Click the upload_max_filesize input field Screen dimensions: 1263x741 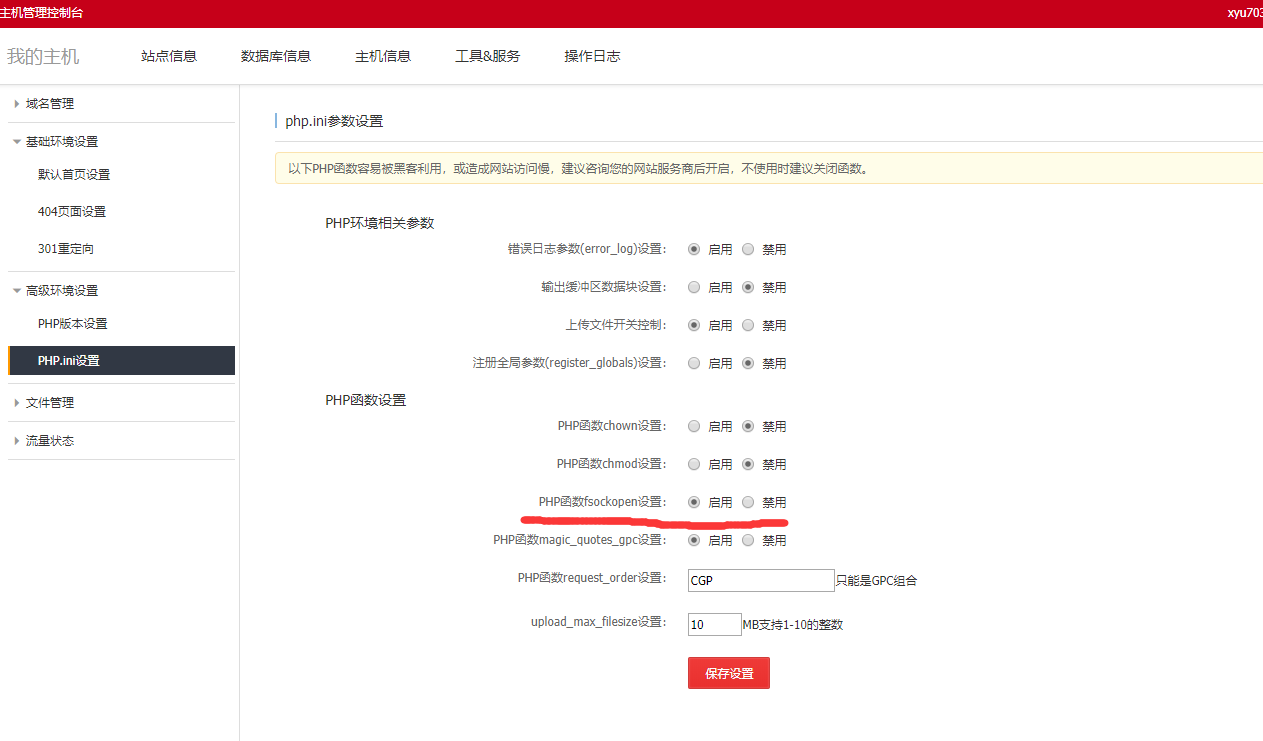pyautogui.click(x=714, y=624)
